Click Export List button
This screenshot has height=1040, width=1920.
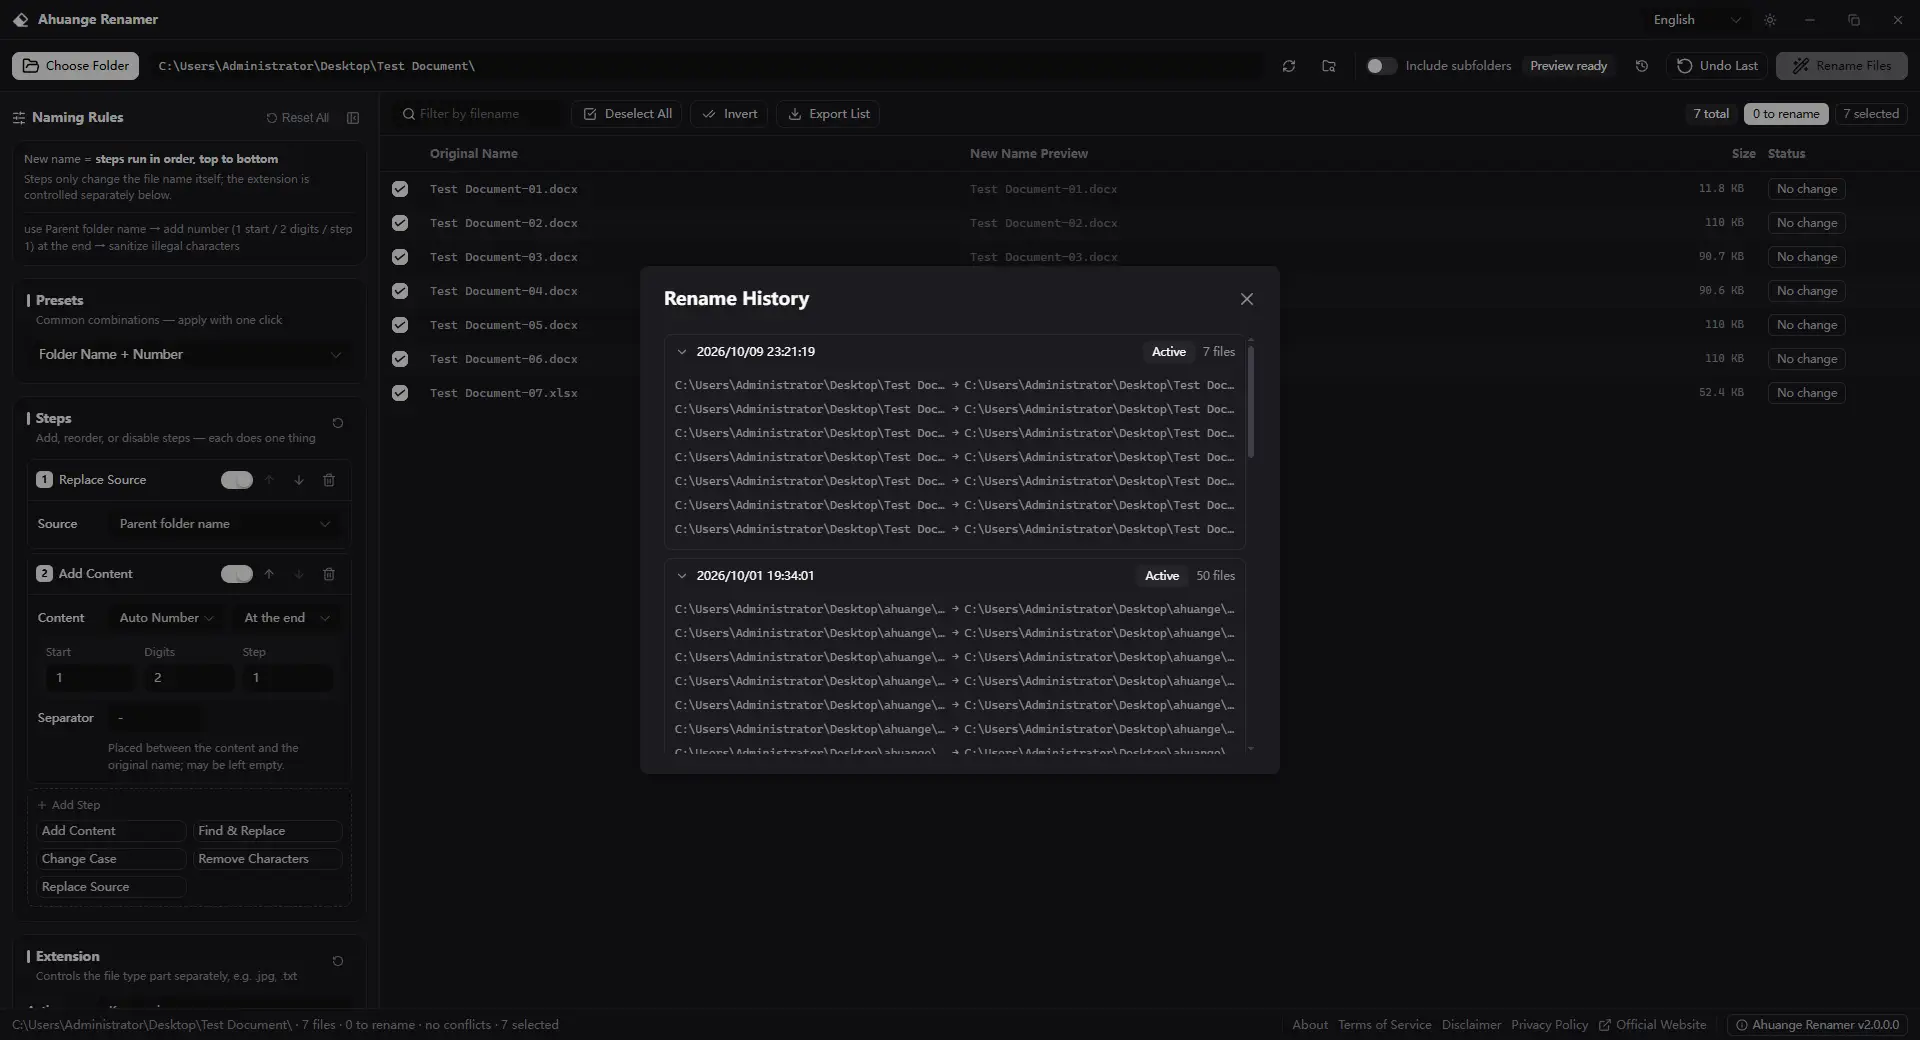(828, 114)
